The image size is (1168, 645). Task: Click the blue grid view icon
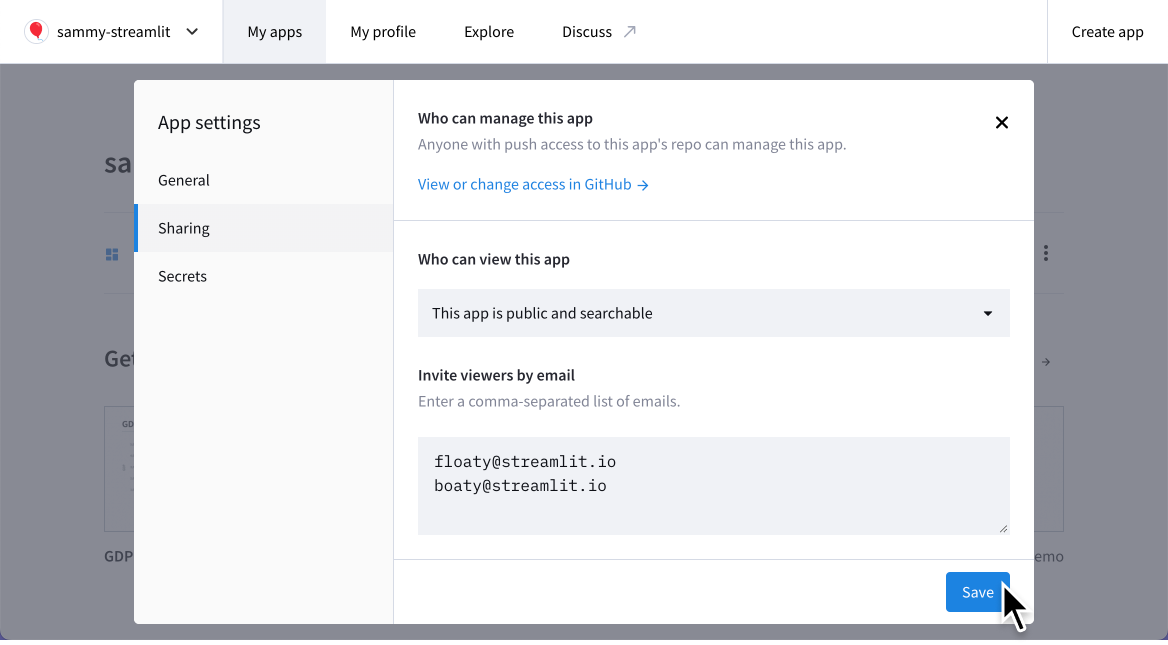111,253
